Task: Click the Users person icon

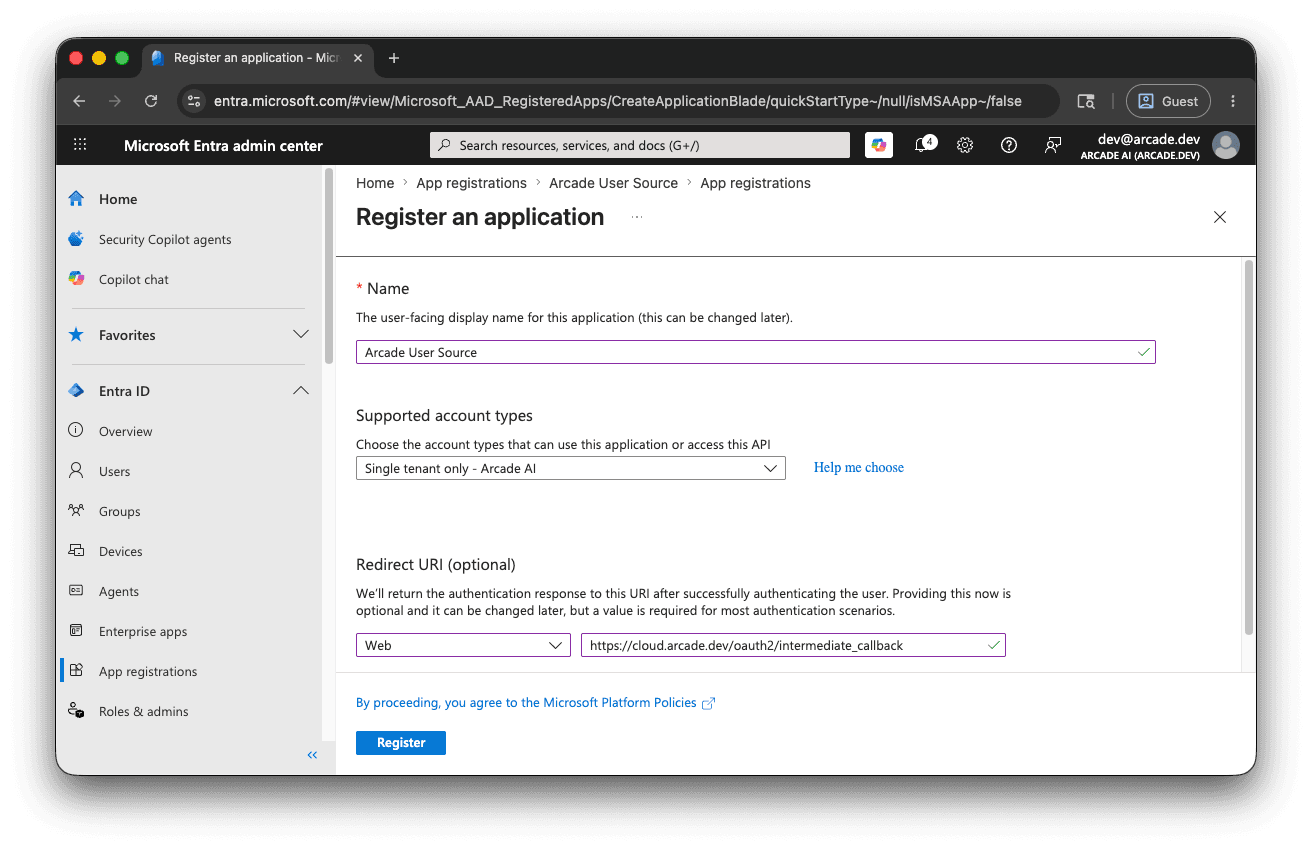Action: [x=76, y=471]
